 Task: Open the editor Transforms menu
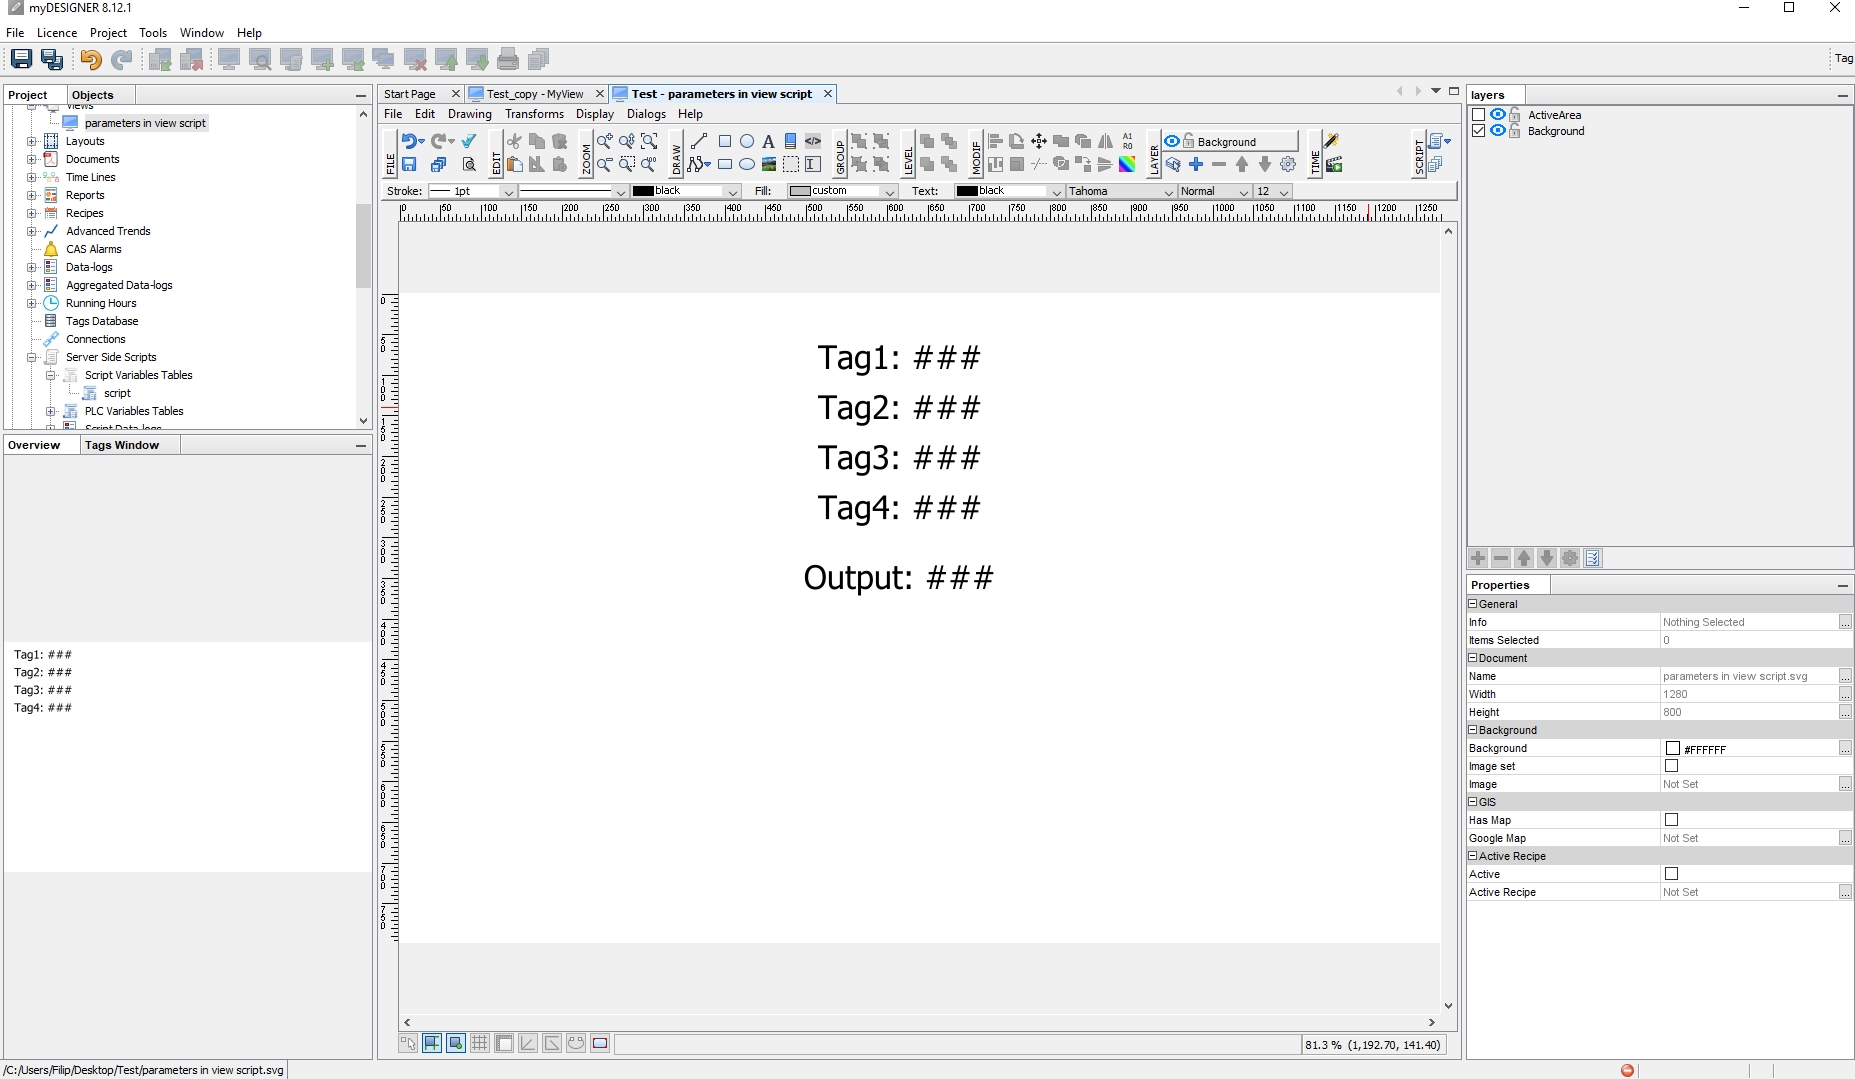coord(534,114)
